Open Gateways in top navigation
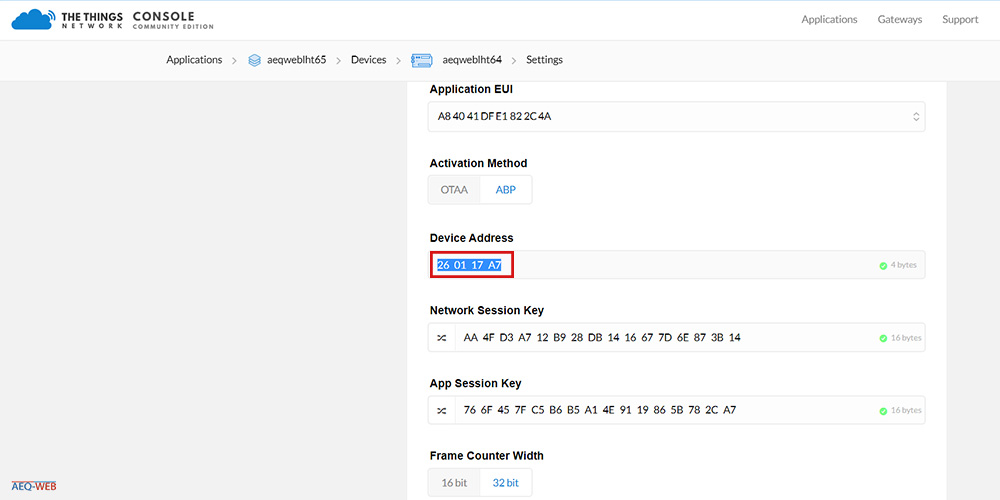1000x500 pixels. click(899, 19)
